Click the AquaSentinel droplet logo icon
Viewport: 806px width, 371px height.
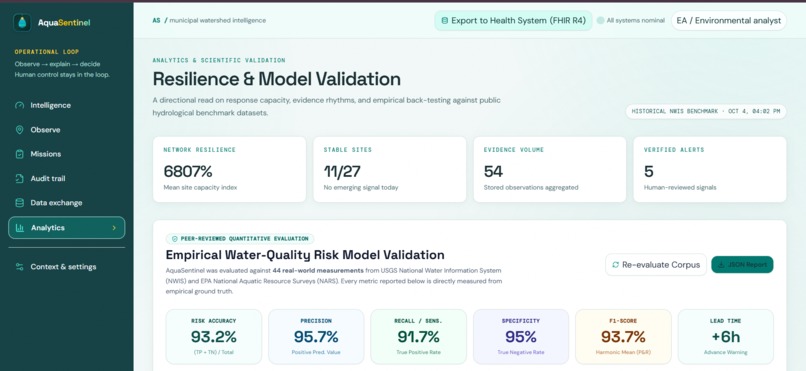[22, 23]
